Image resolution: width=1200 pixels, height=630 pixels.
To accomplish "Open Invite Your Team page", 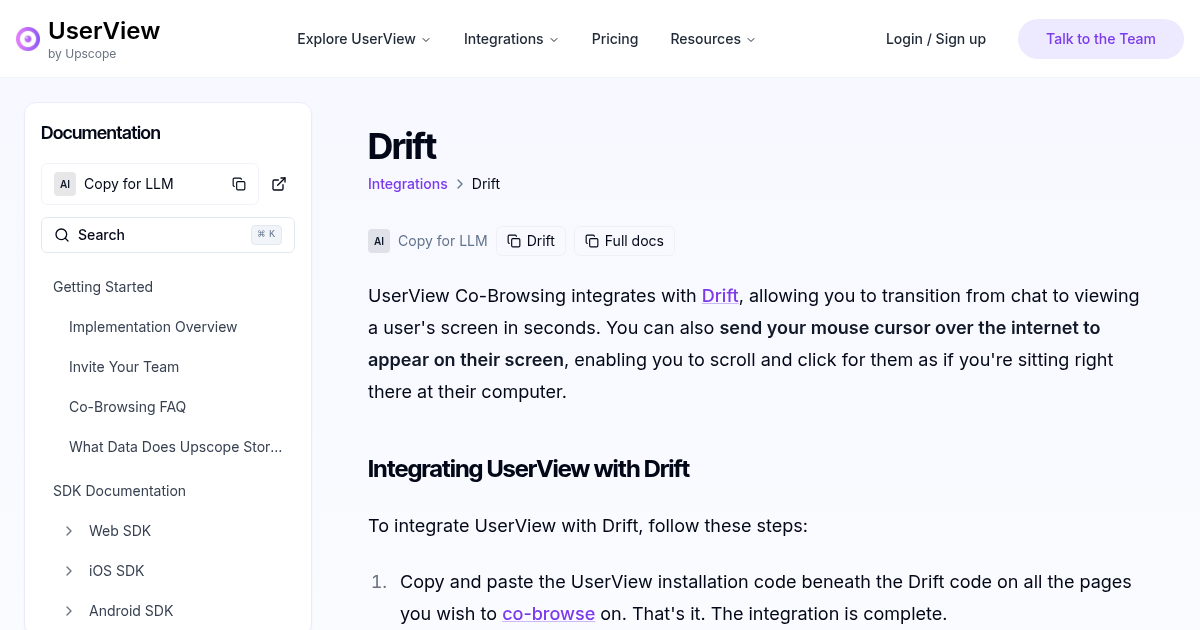I will tap(124, 367).
